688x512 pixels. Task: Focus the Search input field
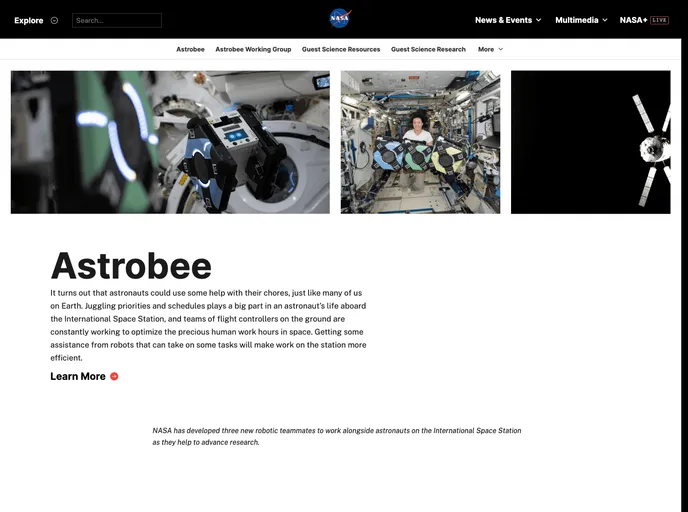click(117, 20)
